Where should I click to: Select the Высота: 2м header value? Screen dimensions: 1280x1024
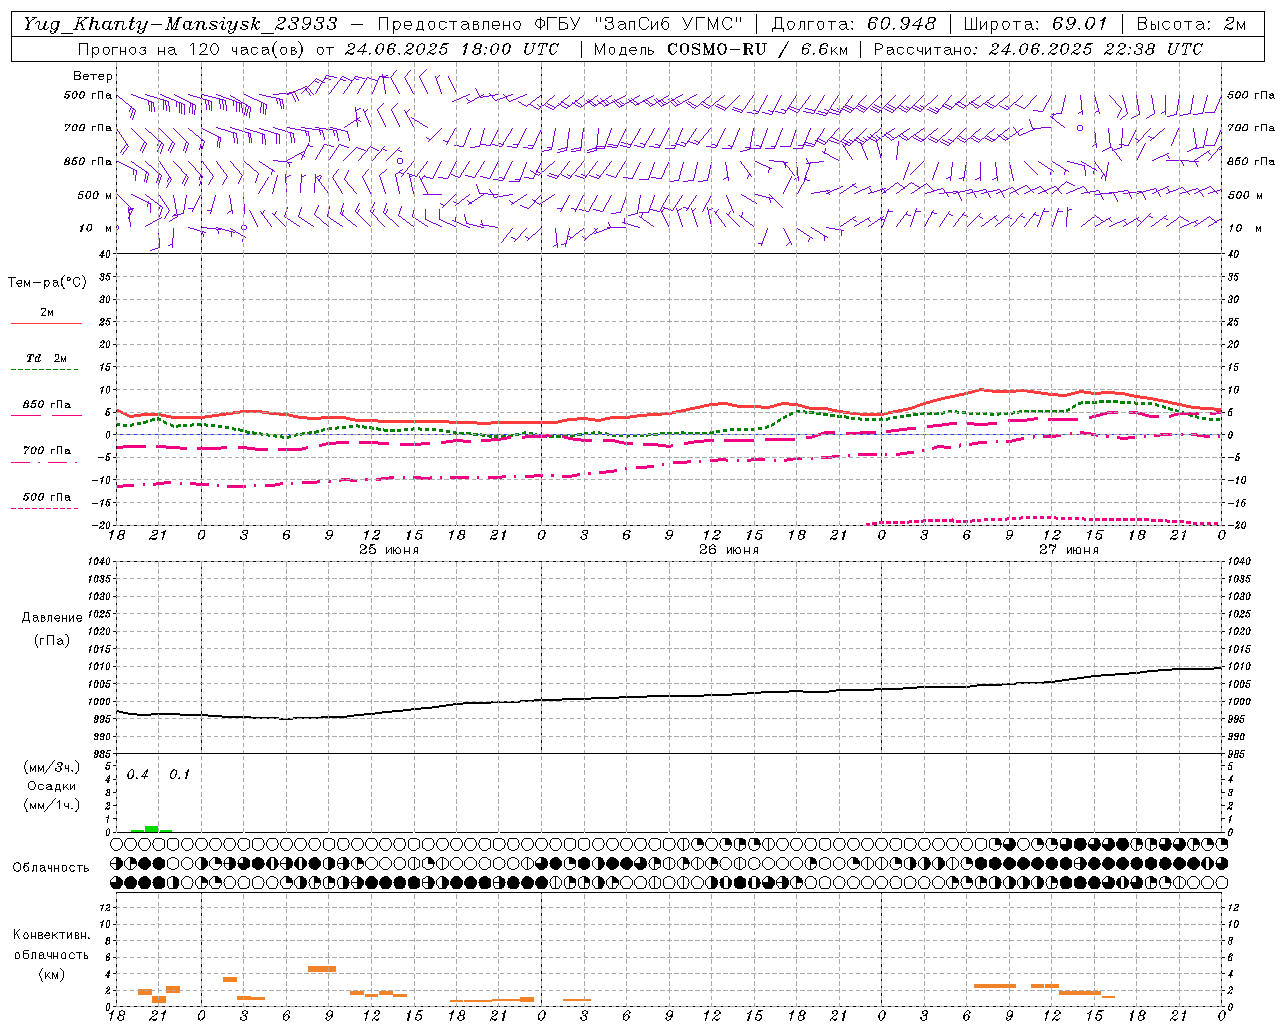(1190, 23)
